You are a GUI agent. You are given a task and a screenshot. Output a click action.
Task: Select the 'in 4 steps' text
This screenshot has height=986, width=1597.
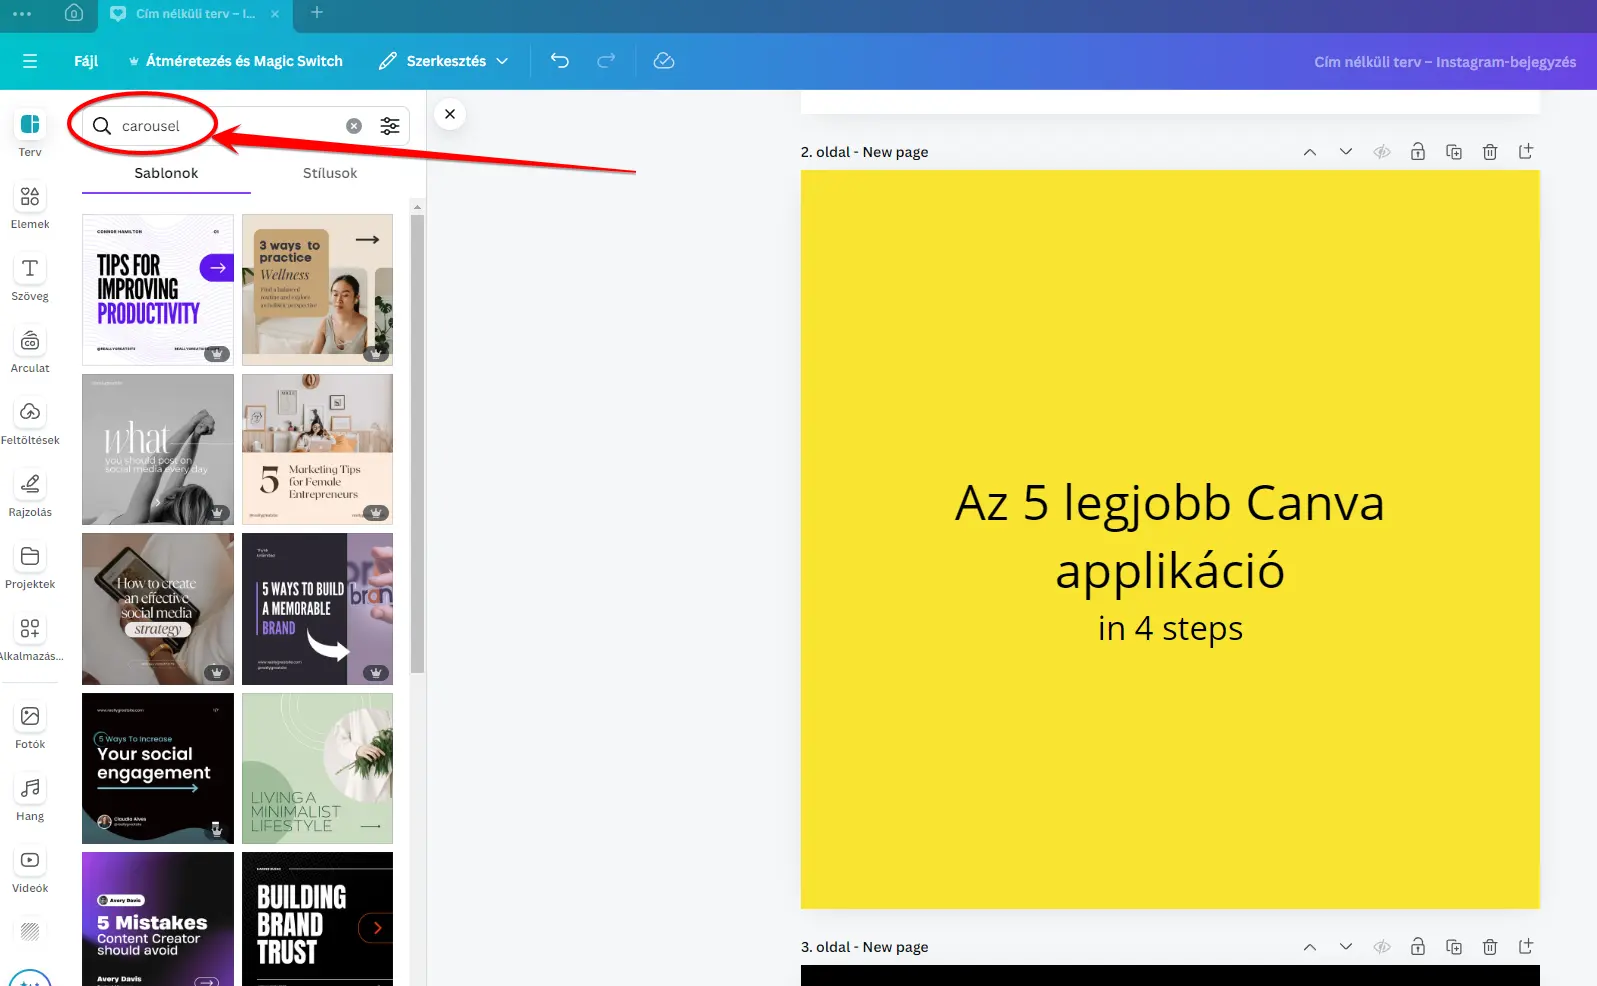click(1170, 629)
